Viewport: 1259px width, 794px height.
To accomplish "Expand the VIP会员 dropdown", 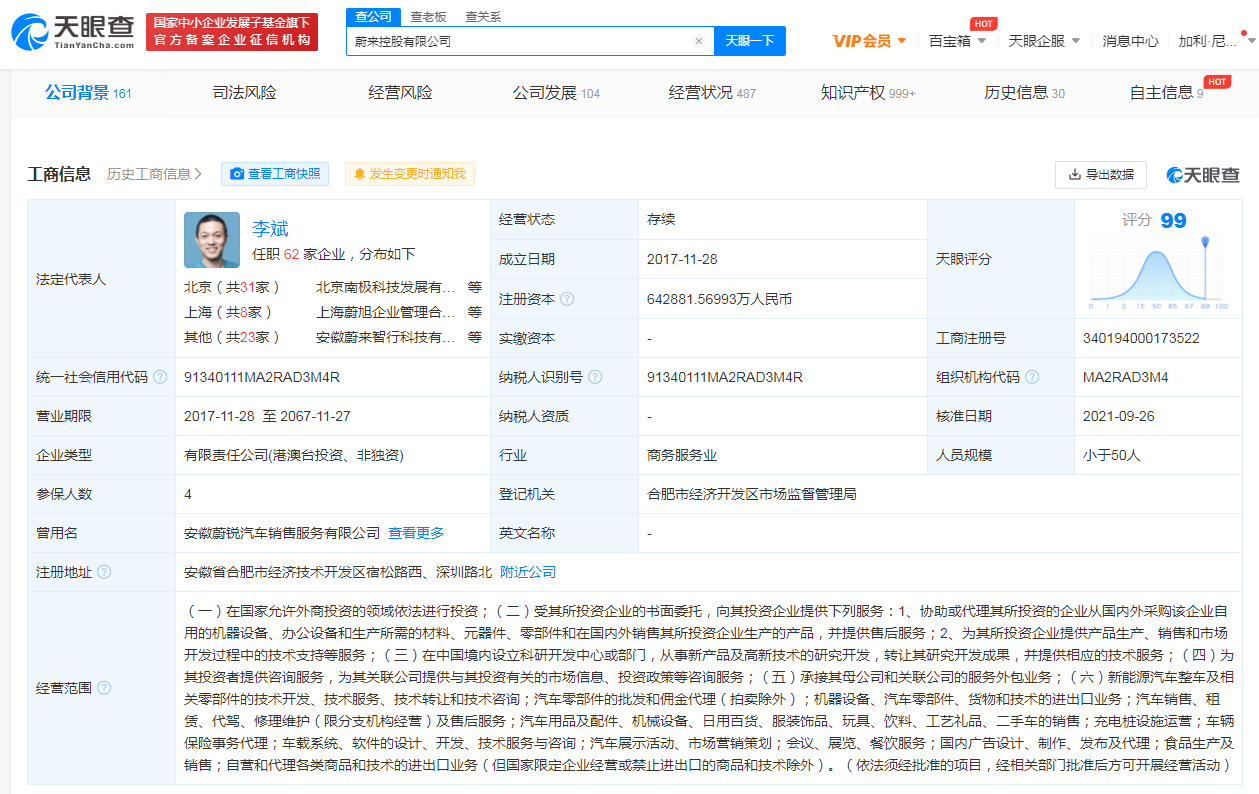I will coord(869,41).
